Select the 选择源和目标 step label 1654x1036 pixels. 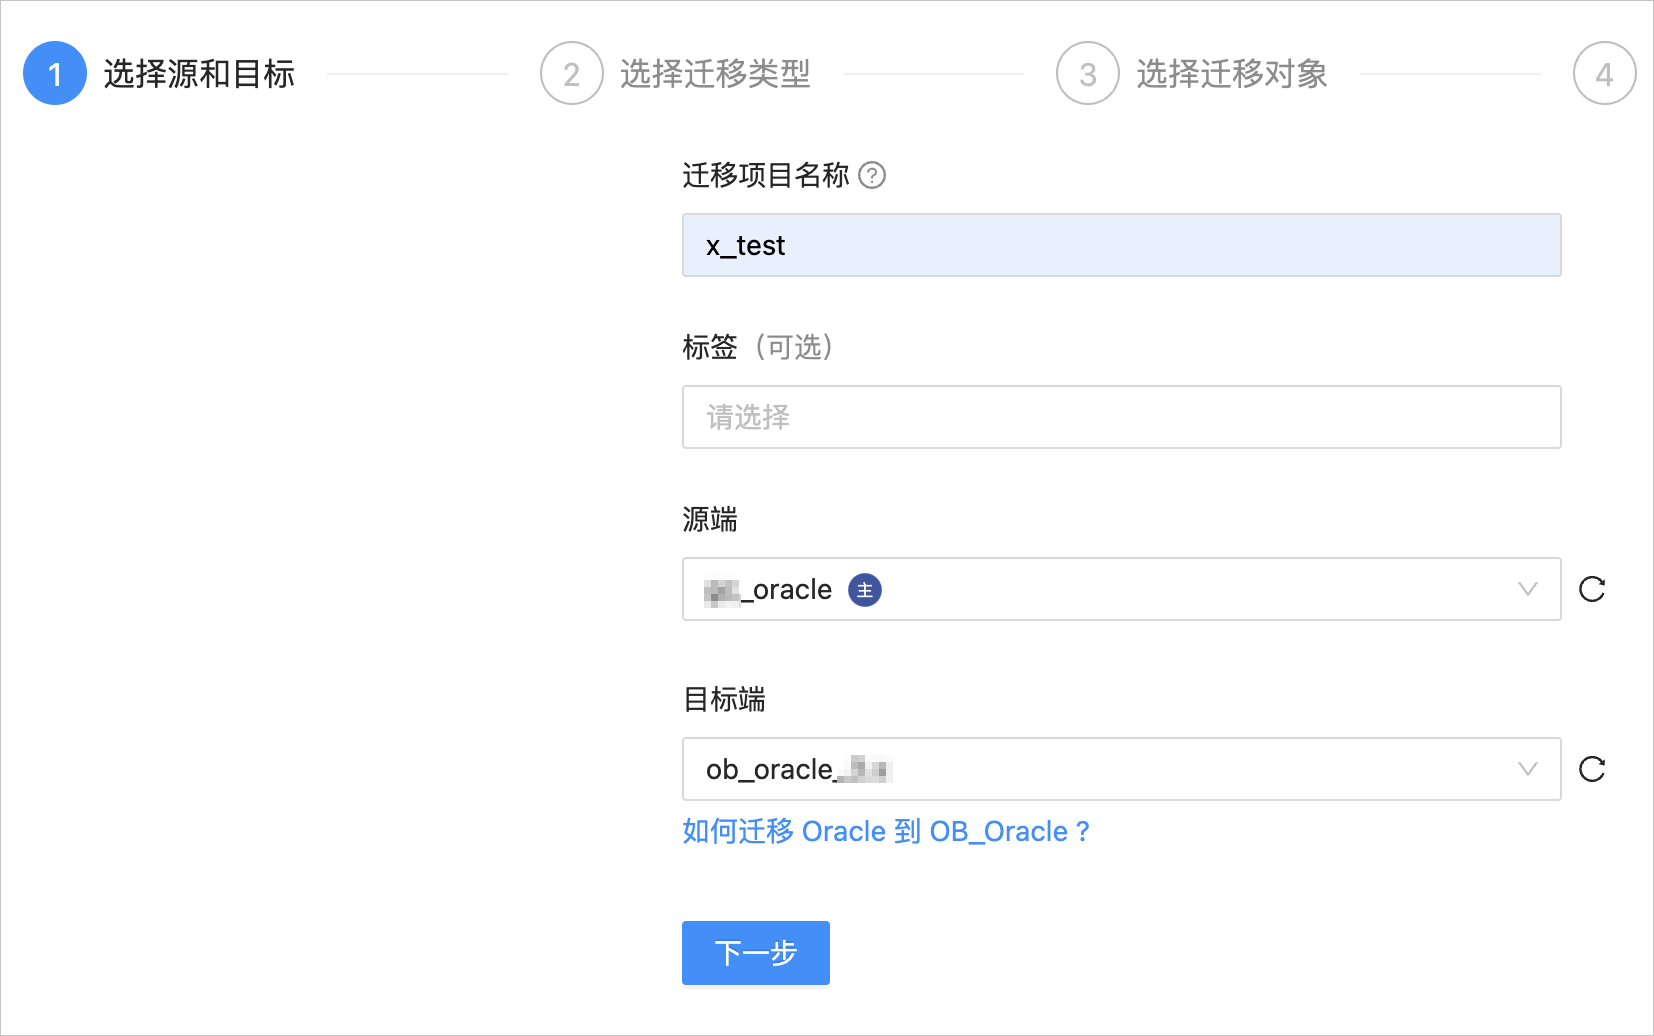coord(199,73)
